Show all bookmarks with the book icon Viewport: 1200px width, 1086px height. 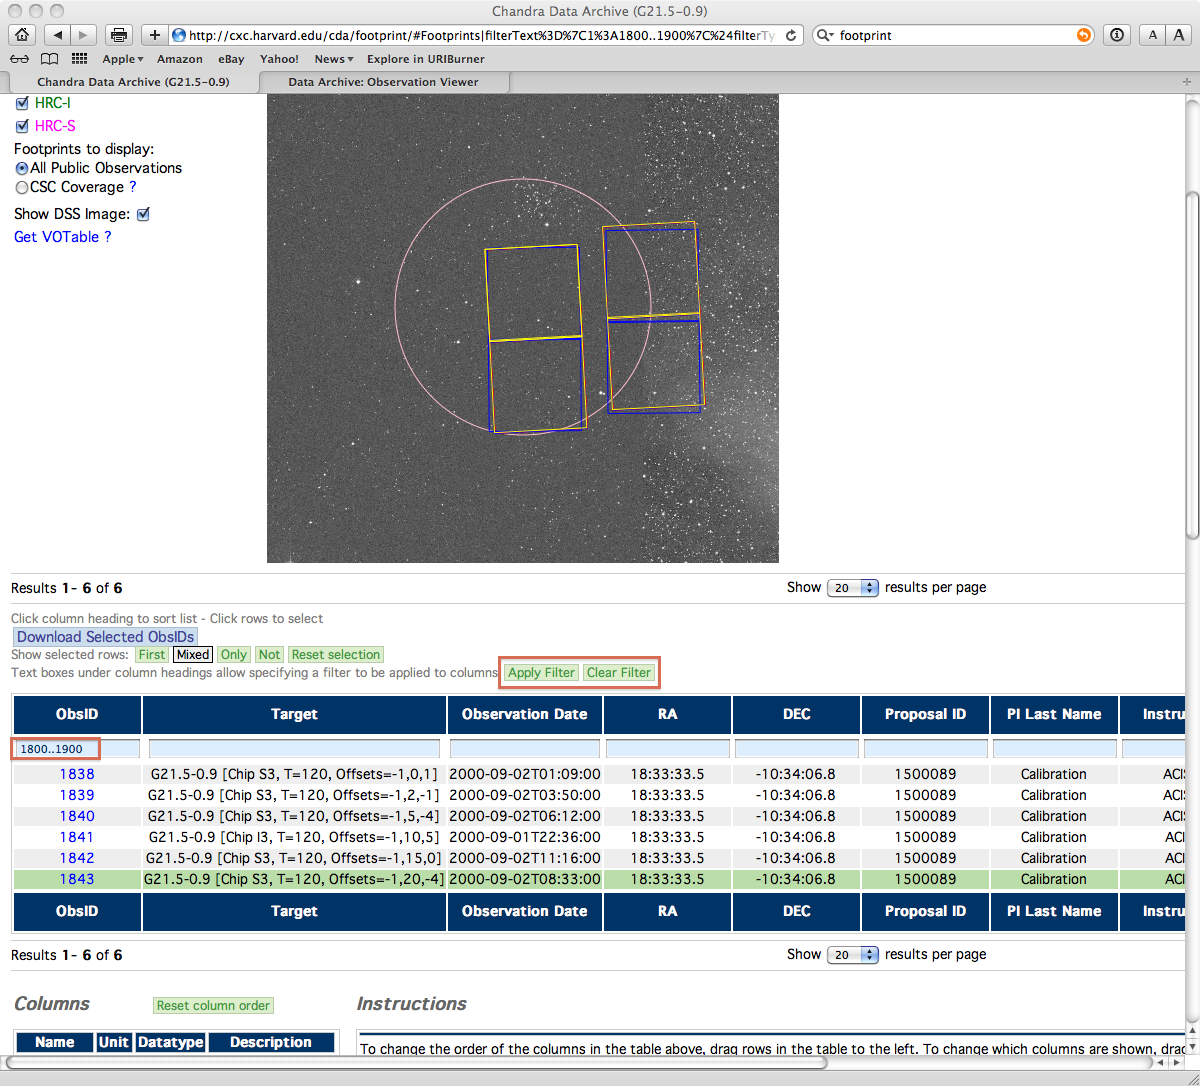click(x=49, y=59)
